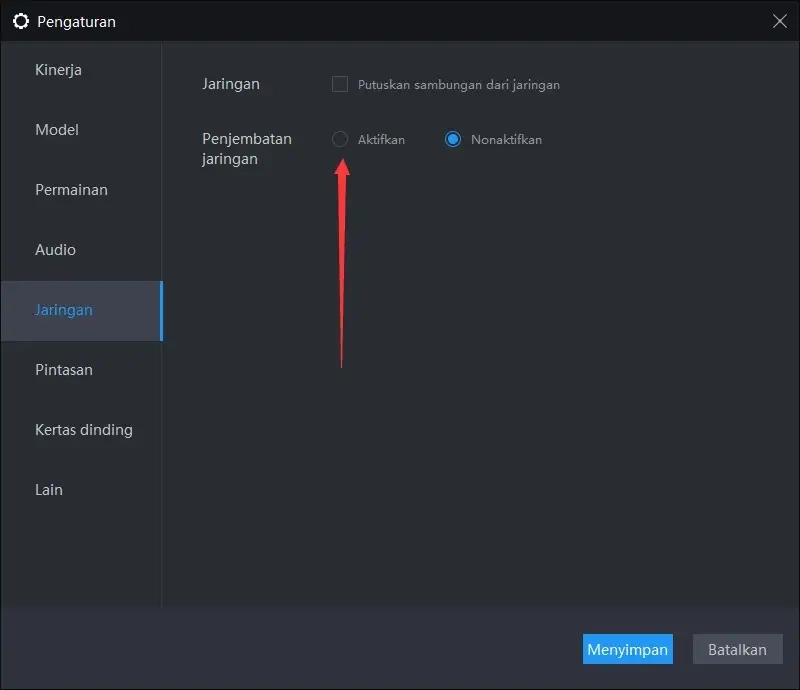Viewport: 800px width, 690px height.
Task: Click the Pengaturan gear icon
Action: [21, 21]
